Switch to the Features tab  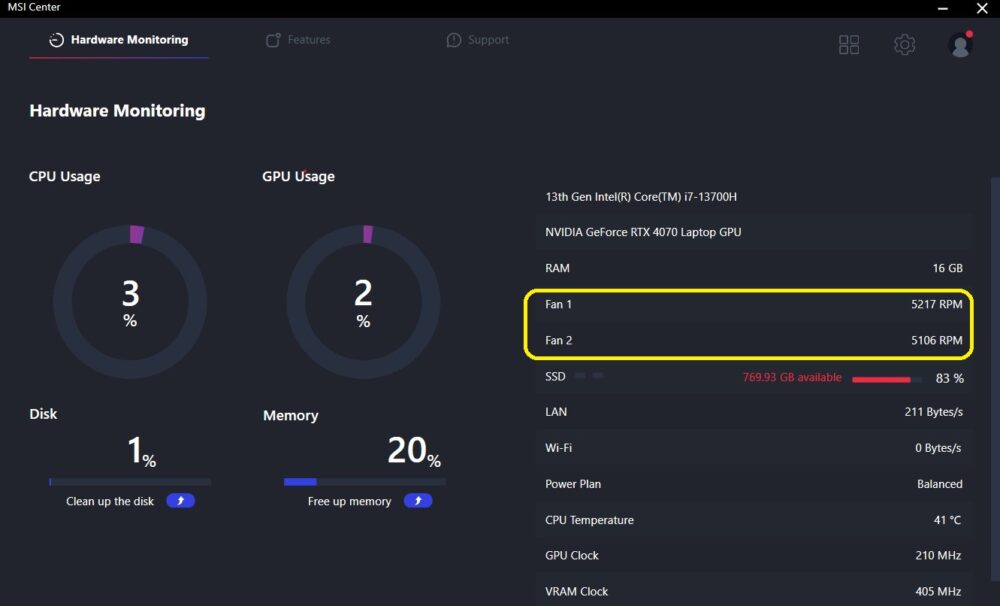point(308,40)
